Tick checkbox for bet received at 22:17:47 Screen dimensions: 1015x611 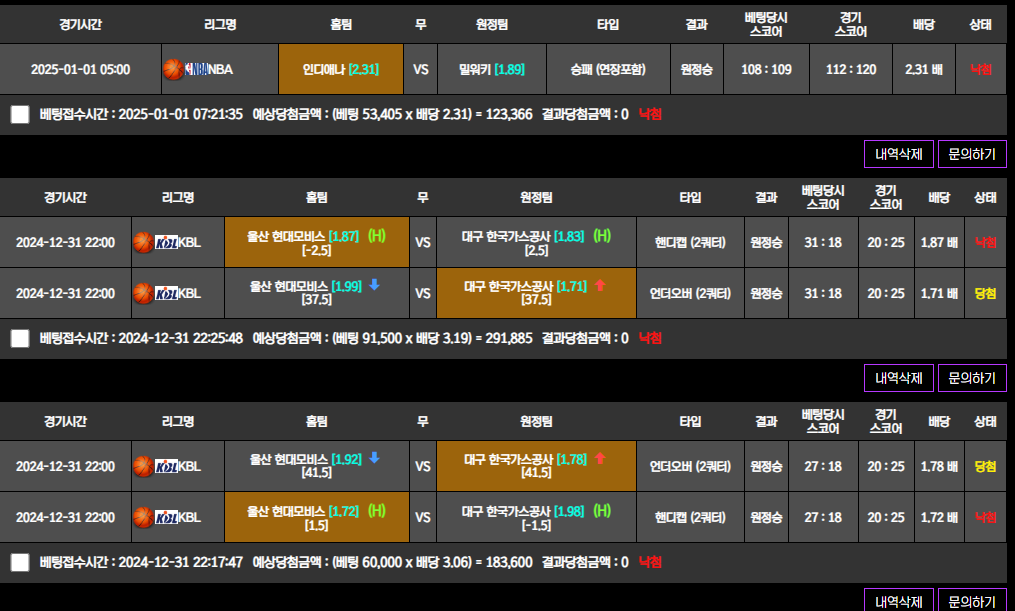click(x=20, y=562)
